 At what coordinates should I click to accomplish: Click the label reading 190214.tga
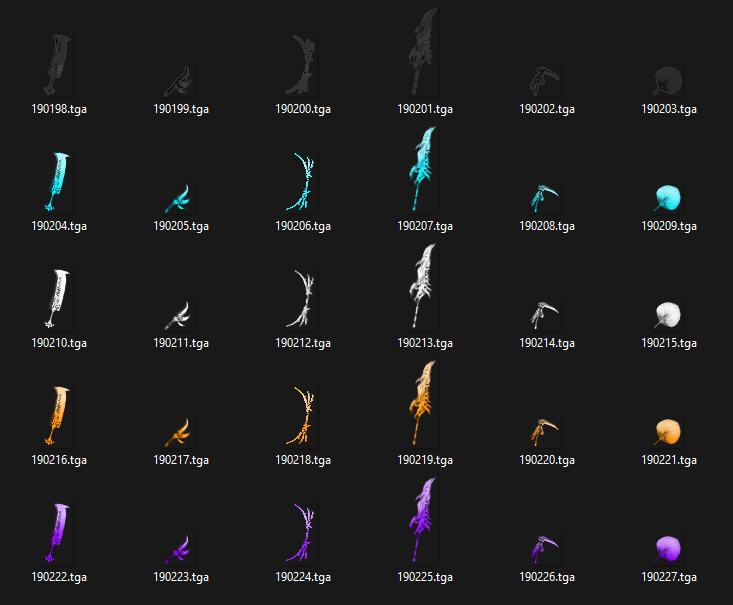point(547,343)
